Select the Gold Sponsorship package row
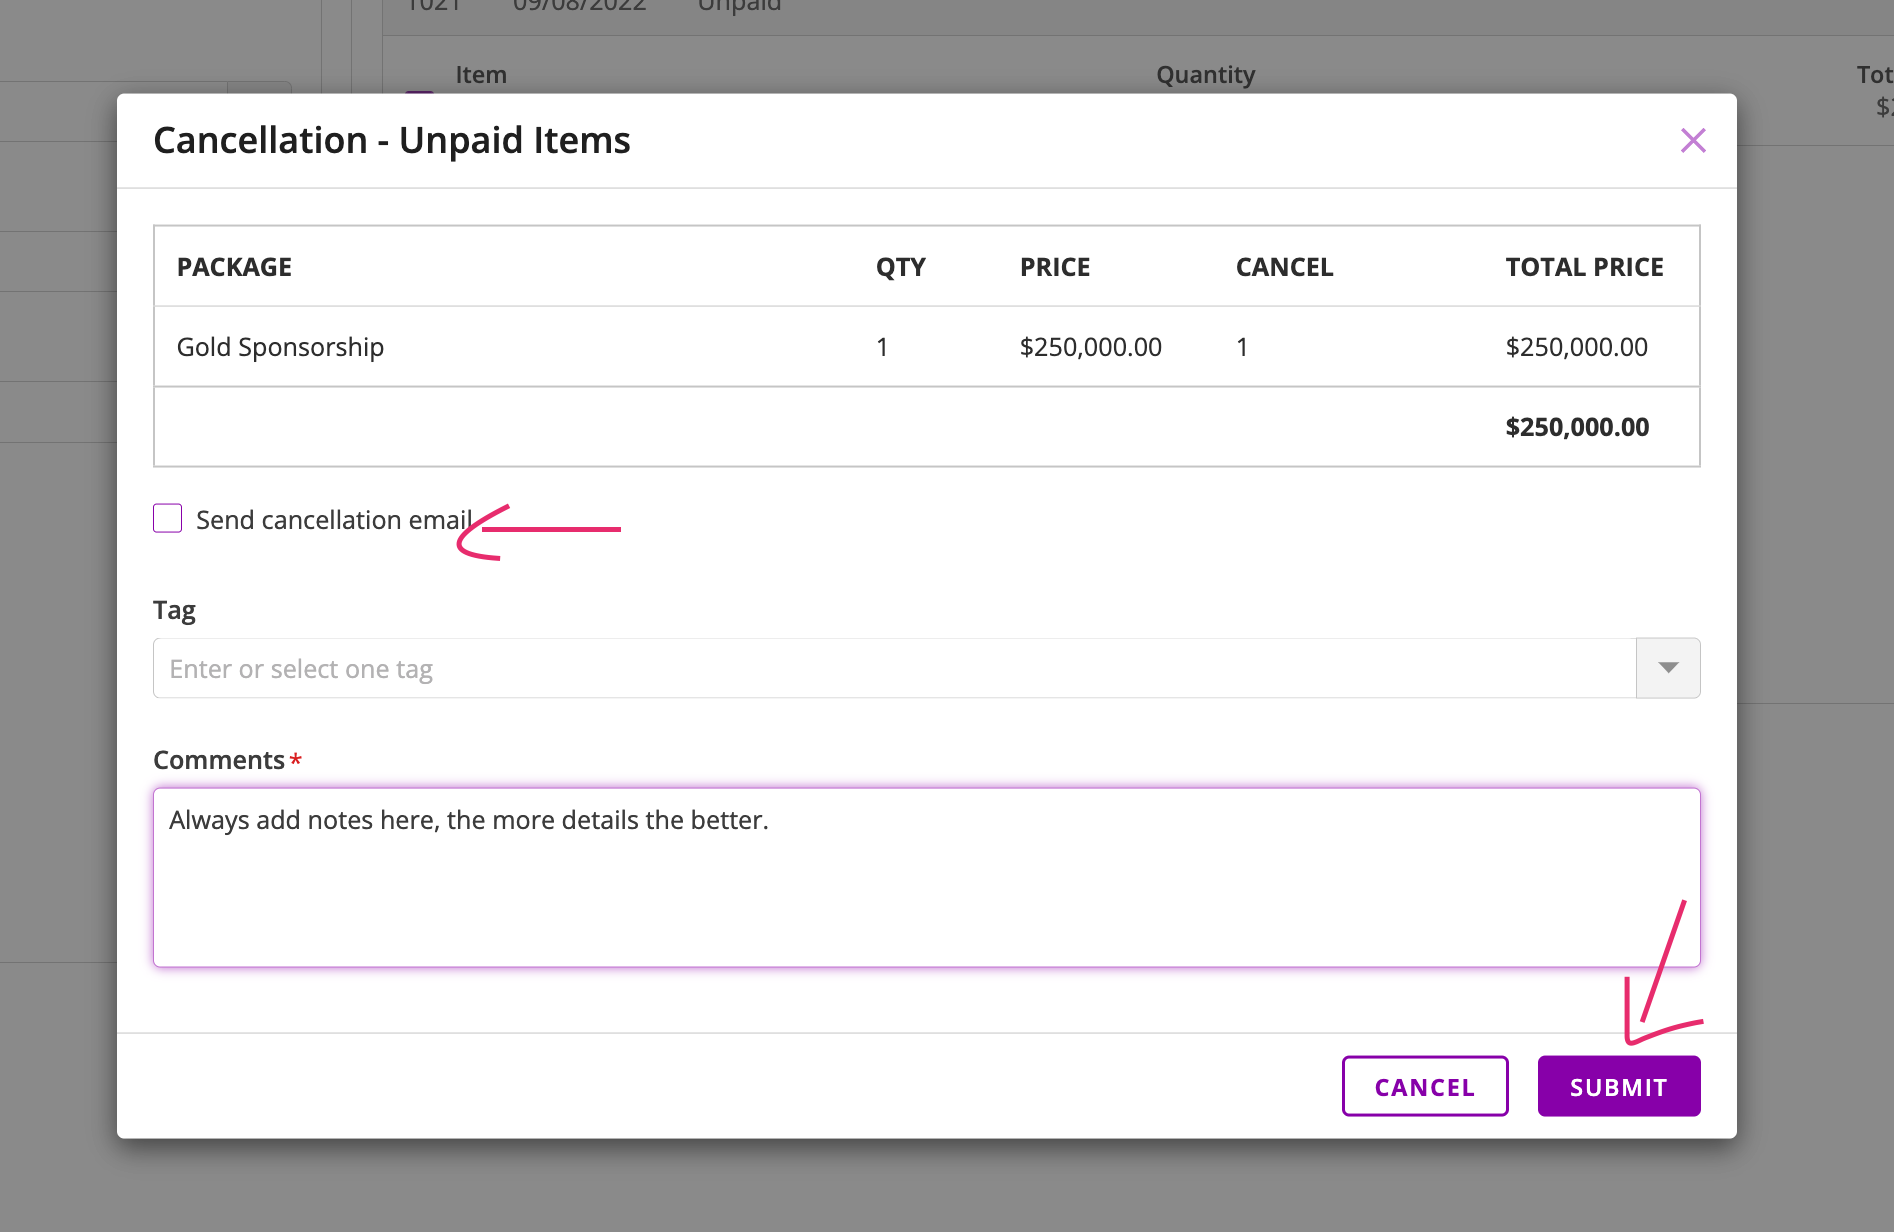Screen dimensions: 1894x1232 tap(280, 347)
